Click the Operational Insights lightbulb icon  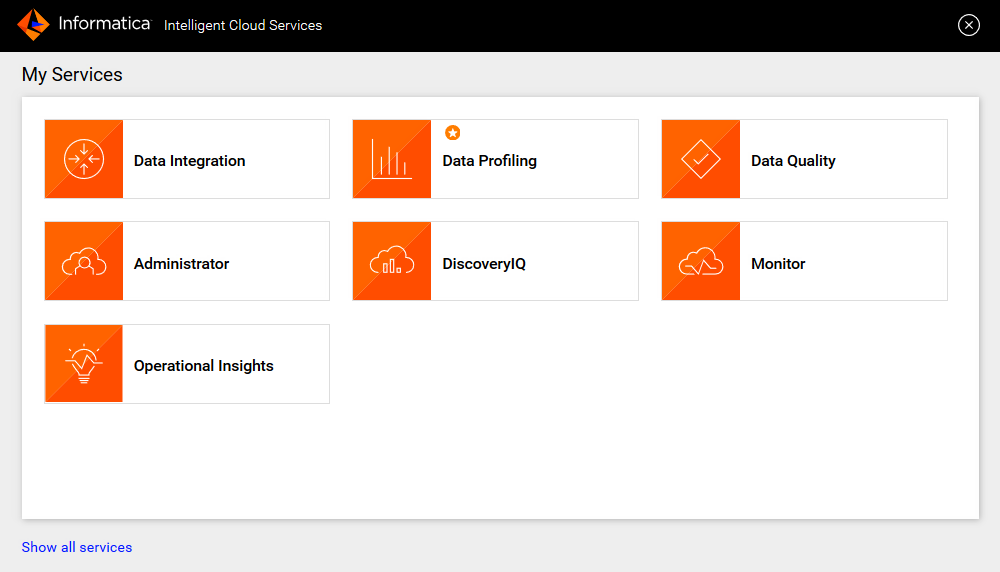coord(84,365)
